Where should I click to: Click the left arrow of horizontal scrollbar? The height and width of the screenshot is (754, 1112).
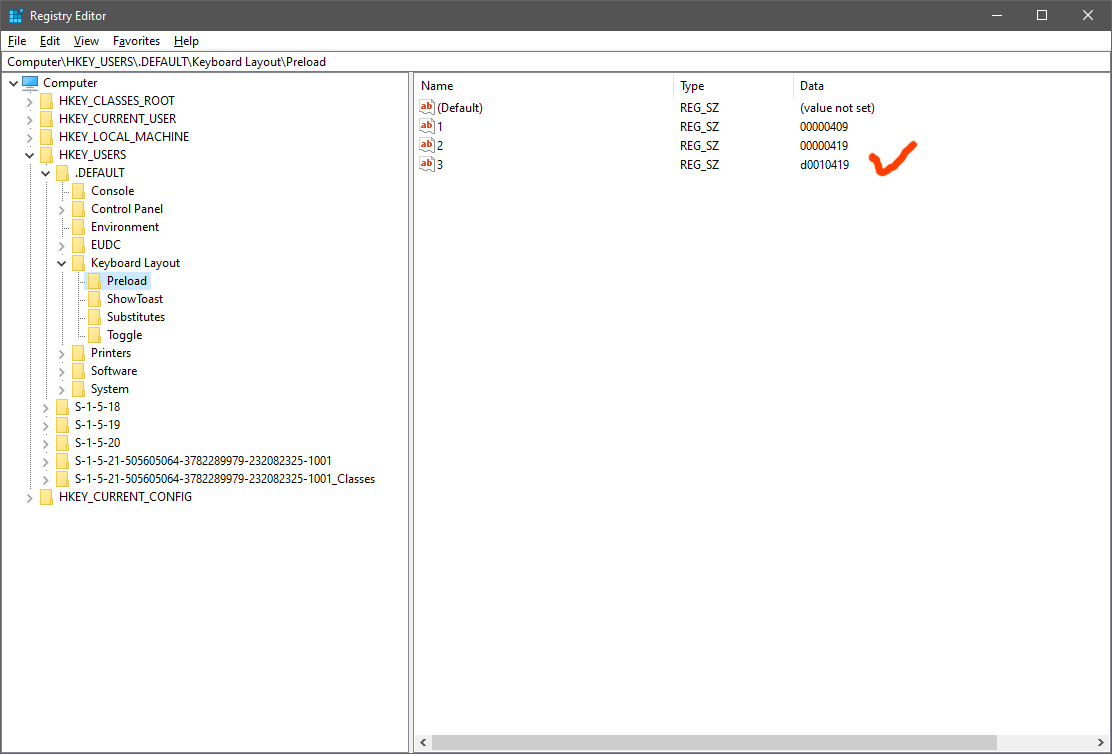pos(423,743)
